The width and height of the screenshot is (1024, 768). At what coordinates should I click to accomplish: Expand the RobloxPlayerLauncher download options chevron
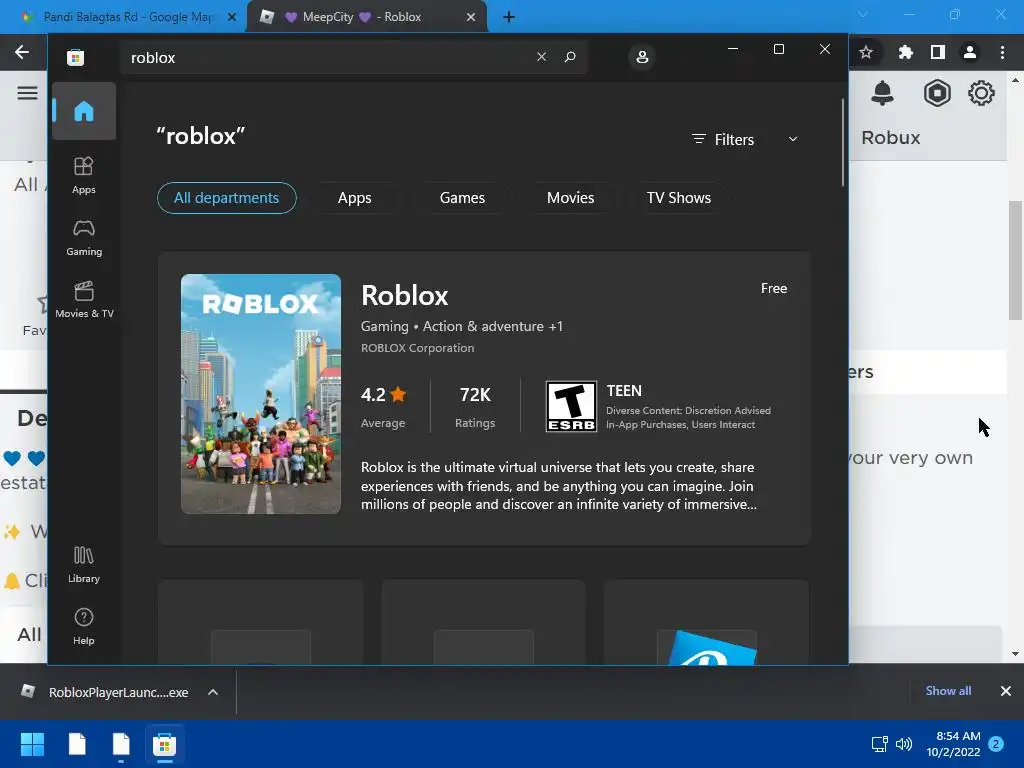point(213,692)
